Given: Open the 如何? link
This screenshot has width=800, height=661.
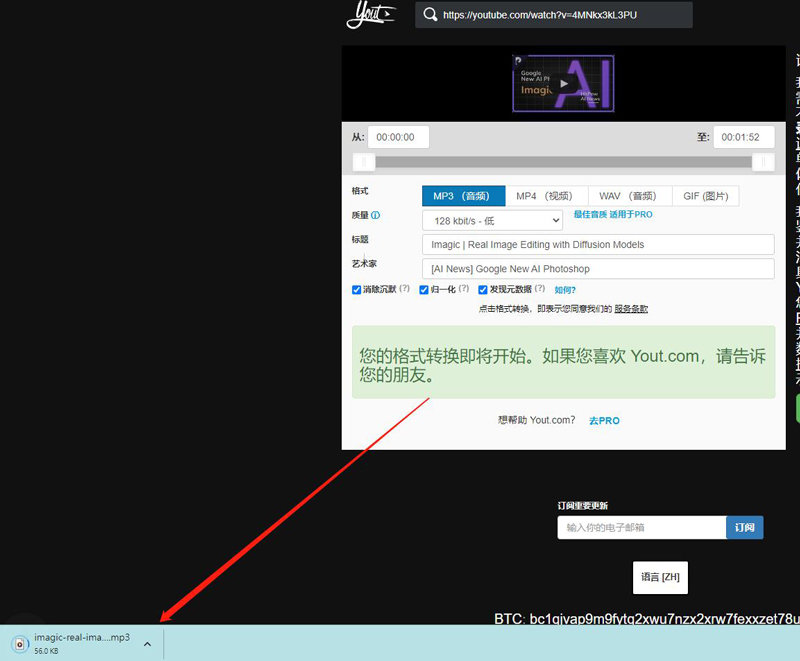Looking at the screenshot, I should point(565,290).
